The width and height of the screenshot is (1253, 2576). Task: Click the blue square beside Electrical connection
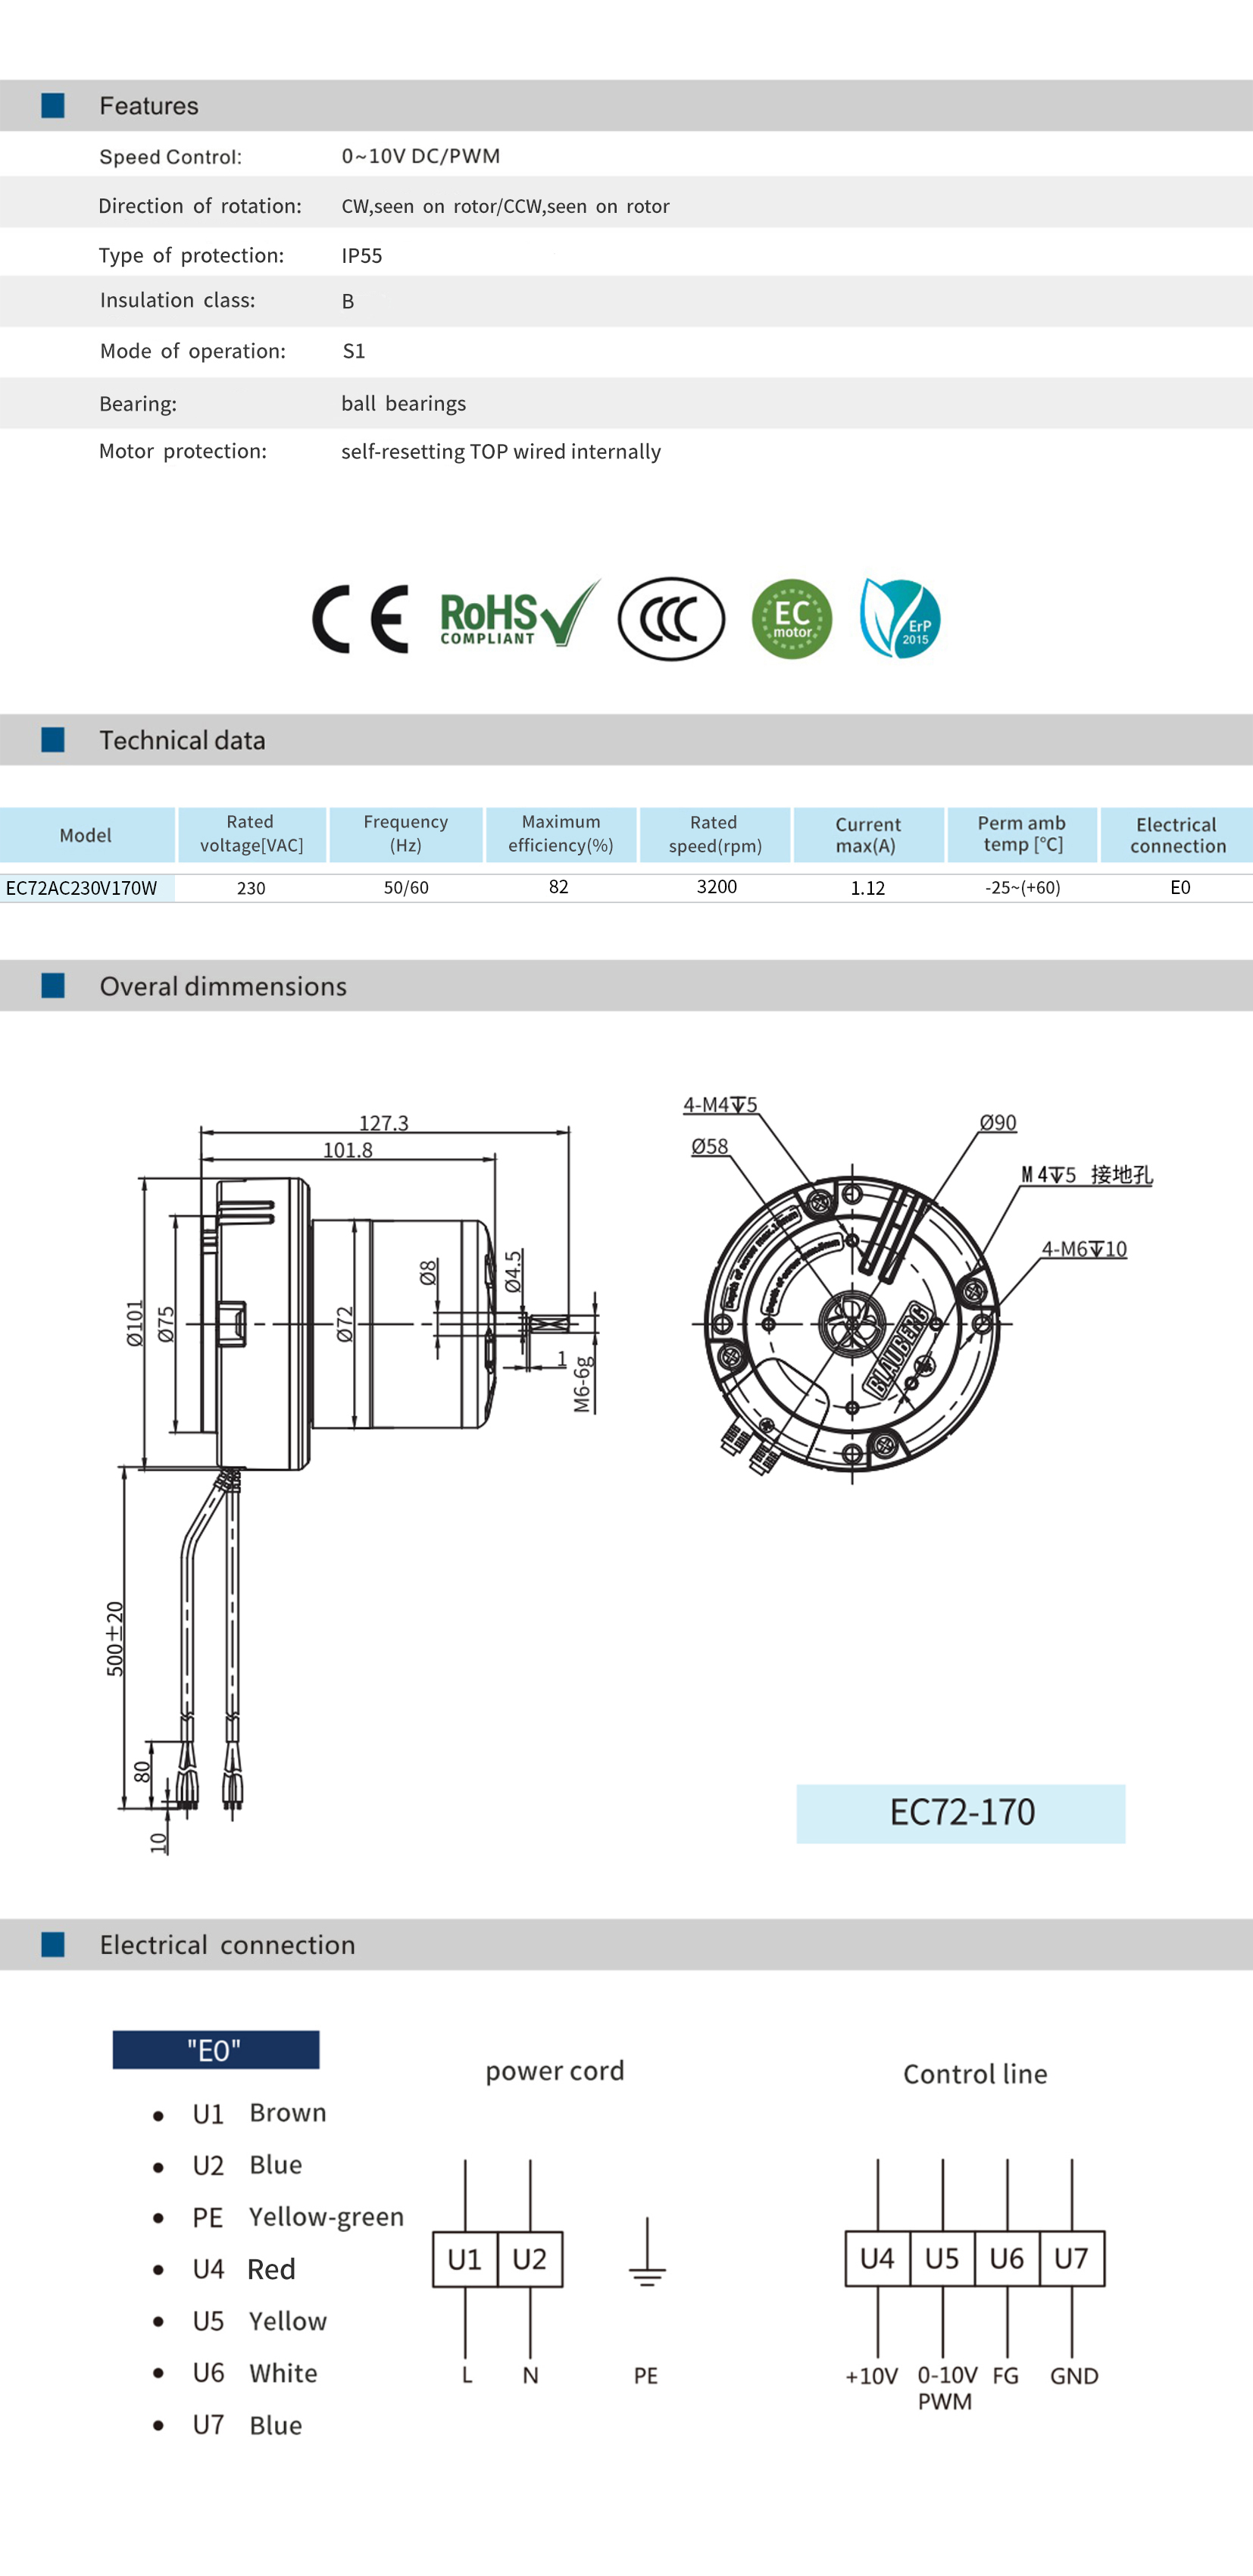(x=53, y=1944)
